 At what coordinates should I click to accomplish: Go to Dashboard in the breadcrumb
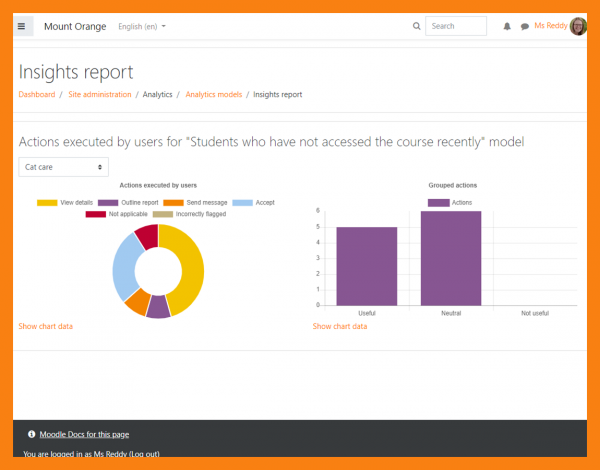click(37, 94)
